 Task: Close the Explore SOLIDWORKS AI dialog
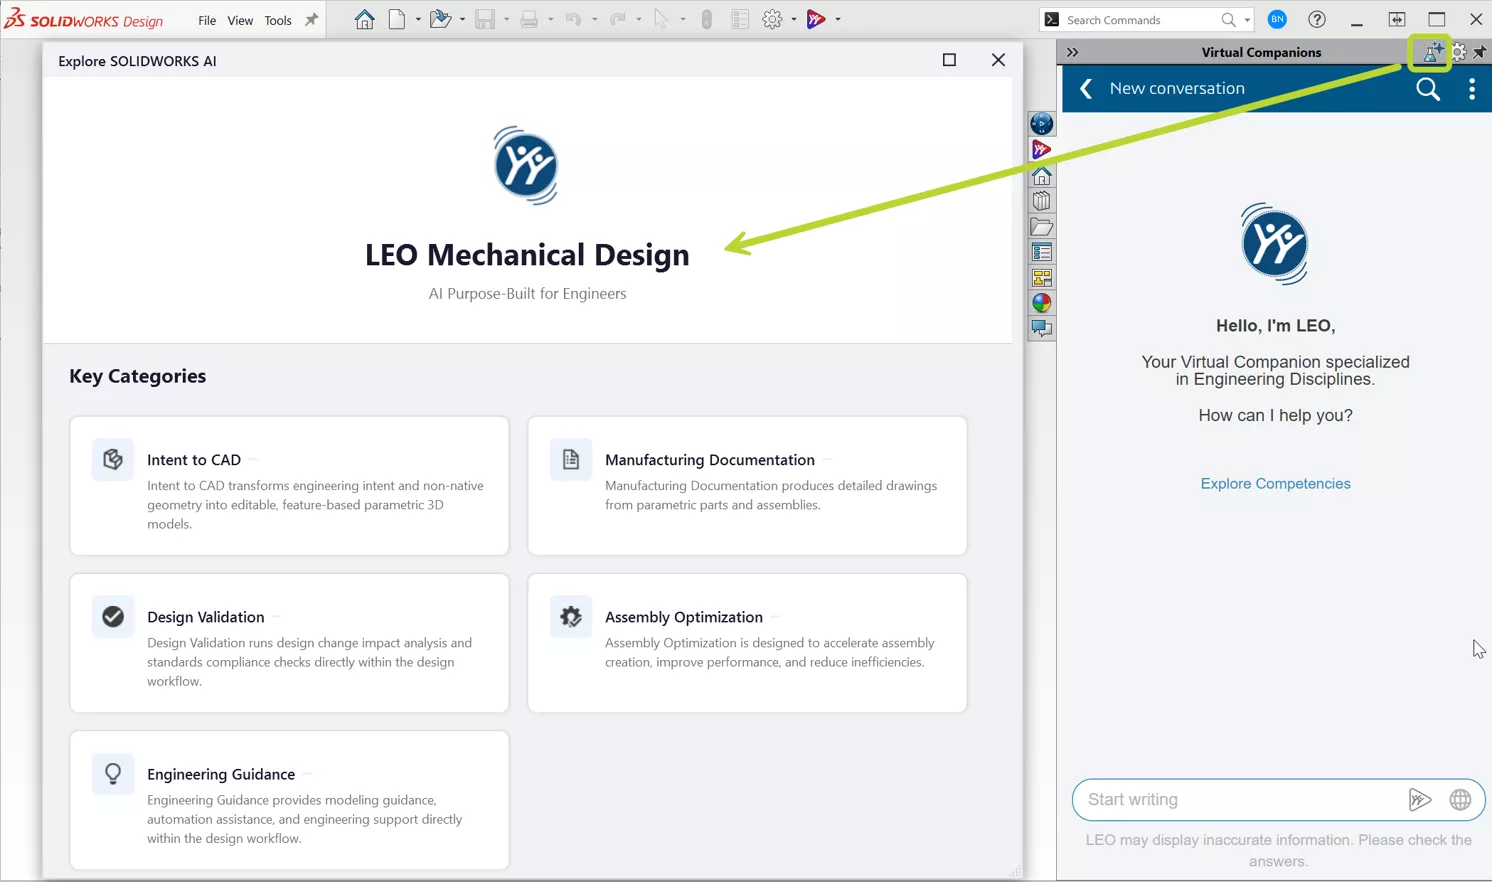click(998, 60)
